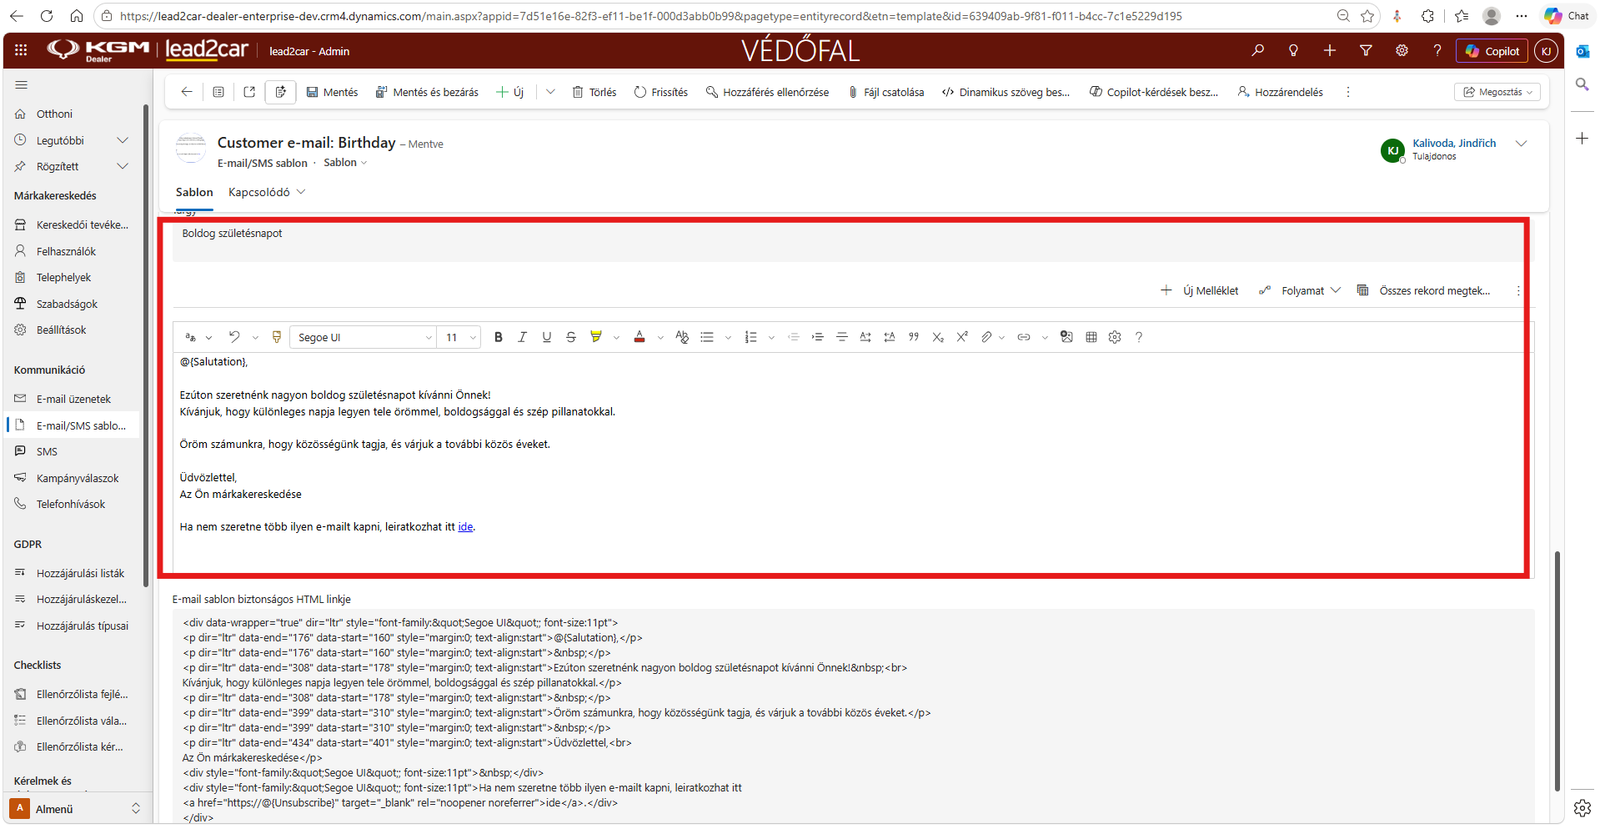Open editor personalization gear settings
The image size is (1600, 825).
[1115, 337]
